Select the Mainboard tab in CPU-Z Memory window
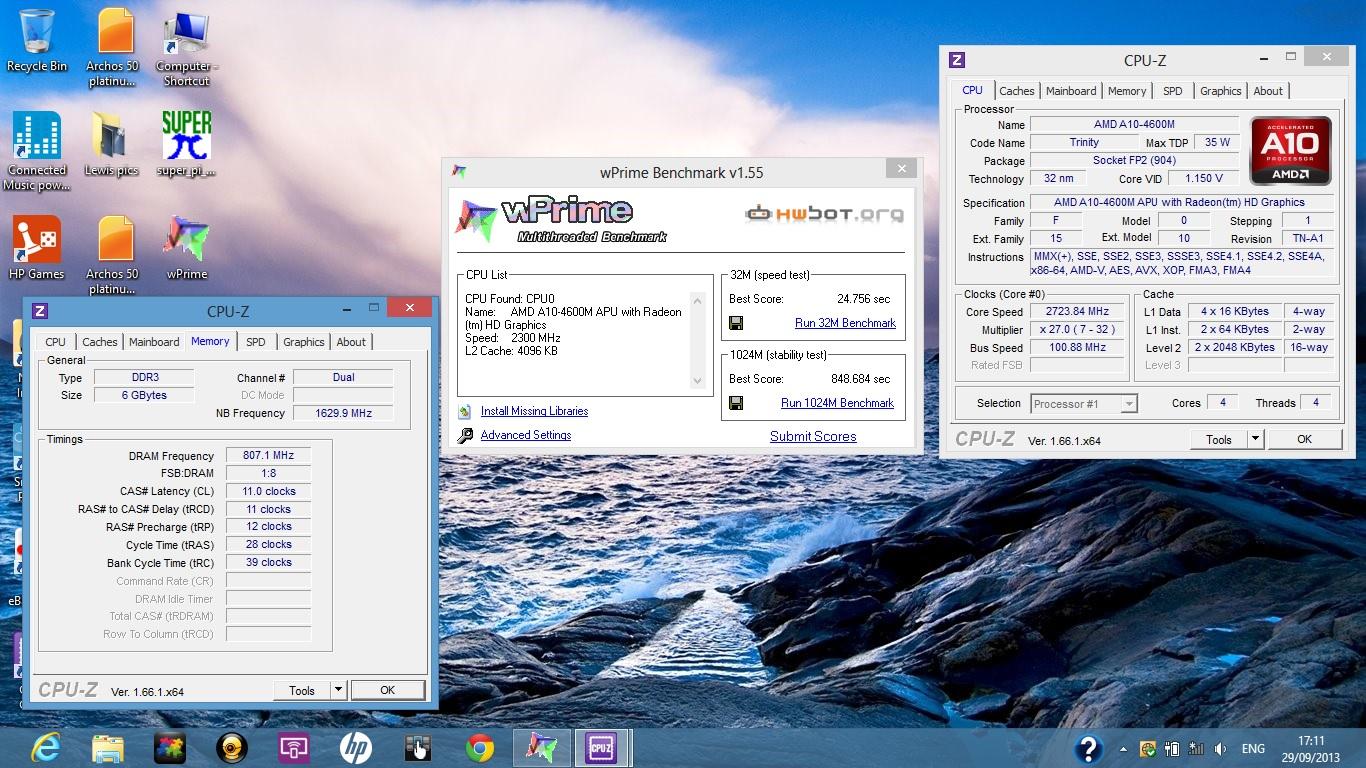This screenshot has height=768, width=1366. coord(154,342)
